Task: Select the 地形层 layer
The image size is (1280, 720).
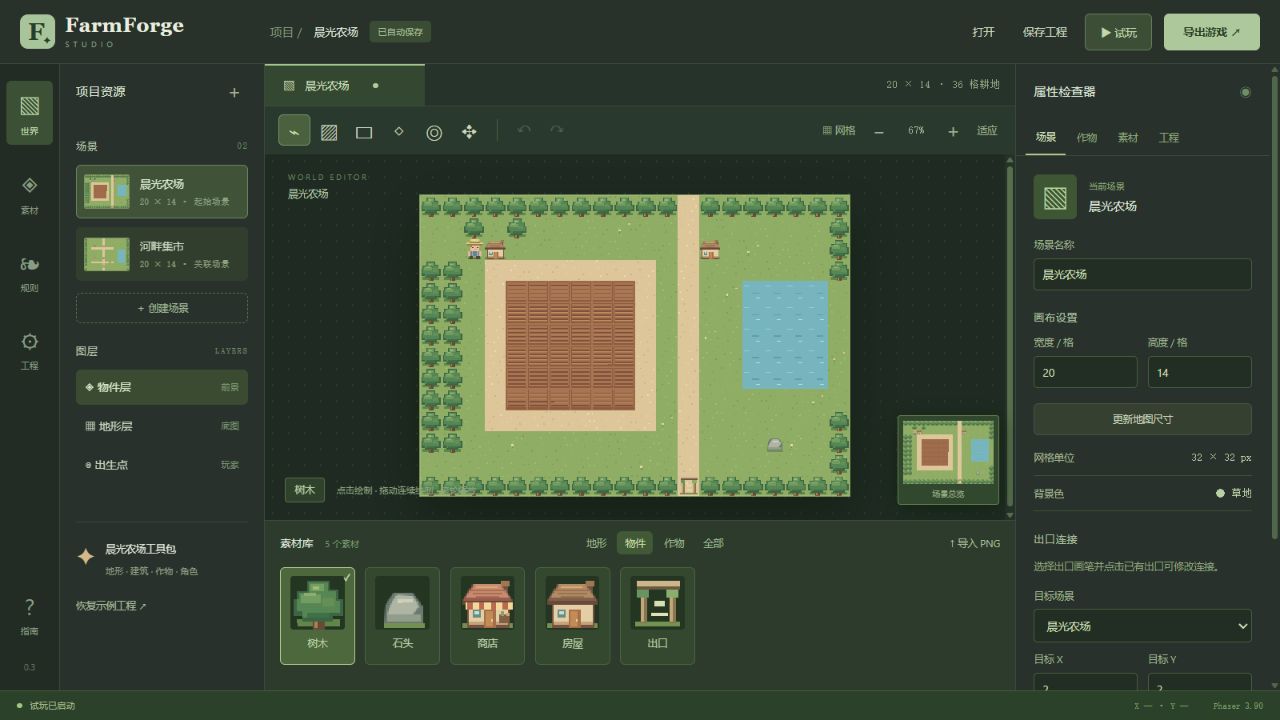Action: 162,426
